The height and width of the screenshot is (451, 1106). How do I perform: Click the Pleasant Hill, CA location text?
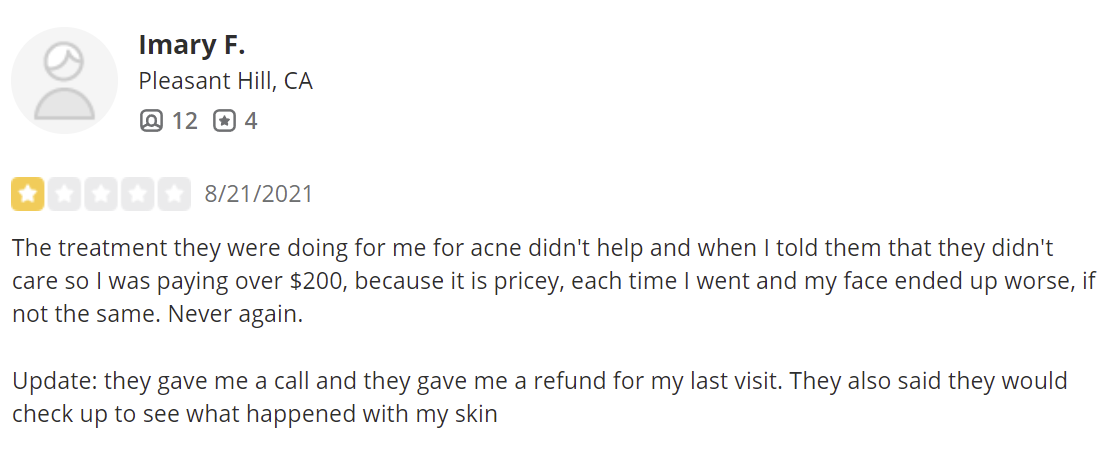coord(225,82)
